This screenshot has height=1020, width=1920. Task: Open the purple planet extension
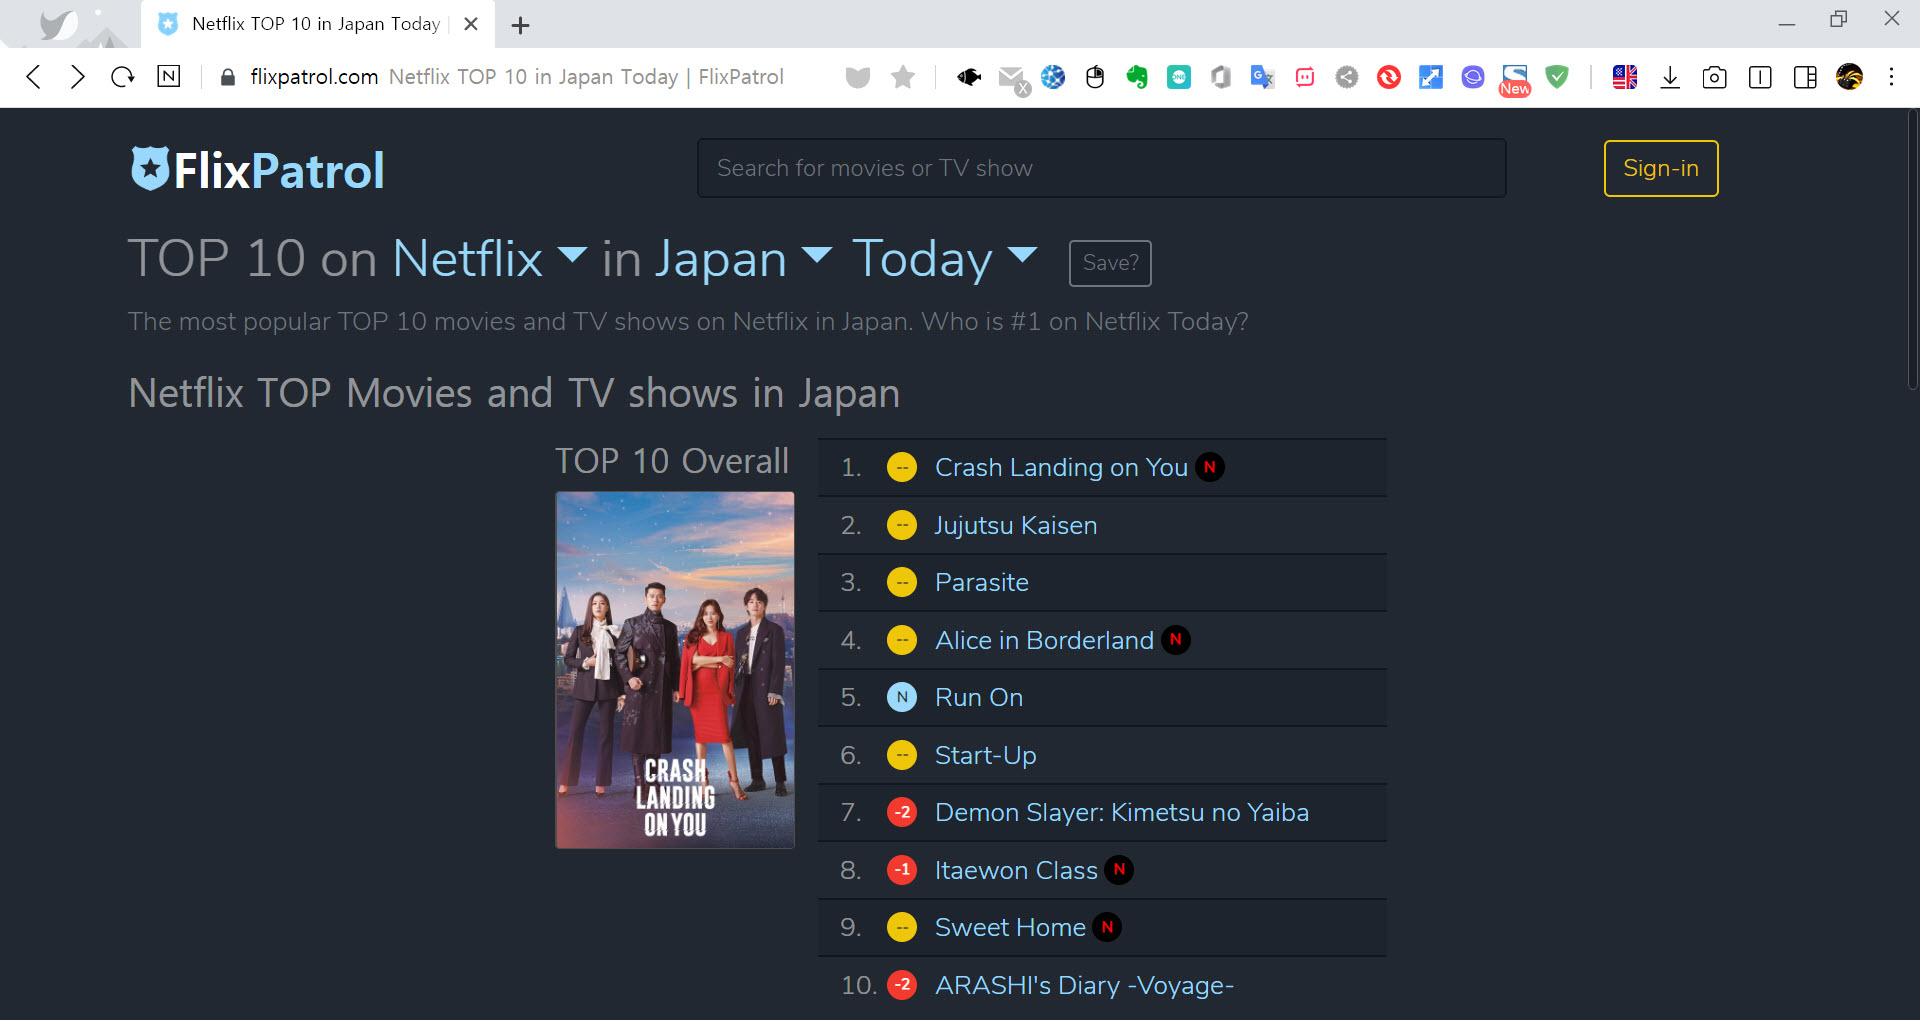pyautogui.click(x=1473, y=77)
